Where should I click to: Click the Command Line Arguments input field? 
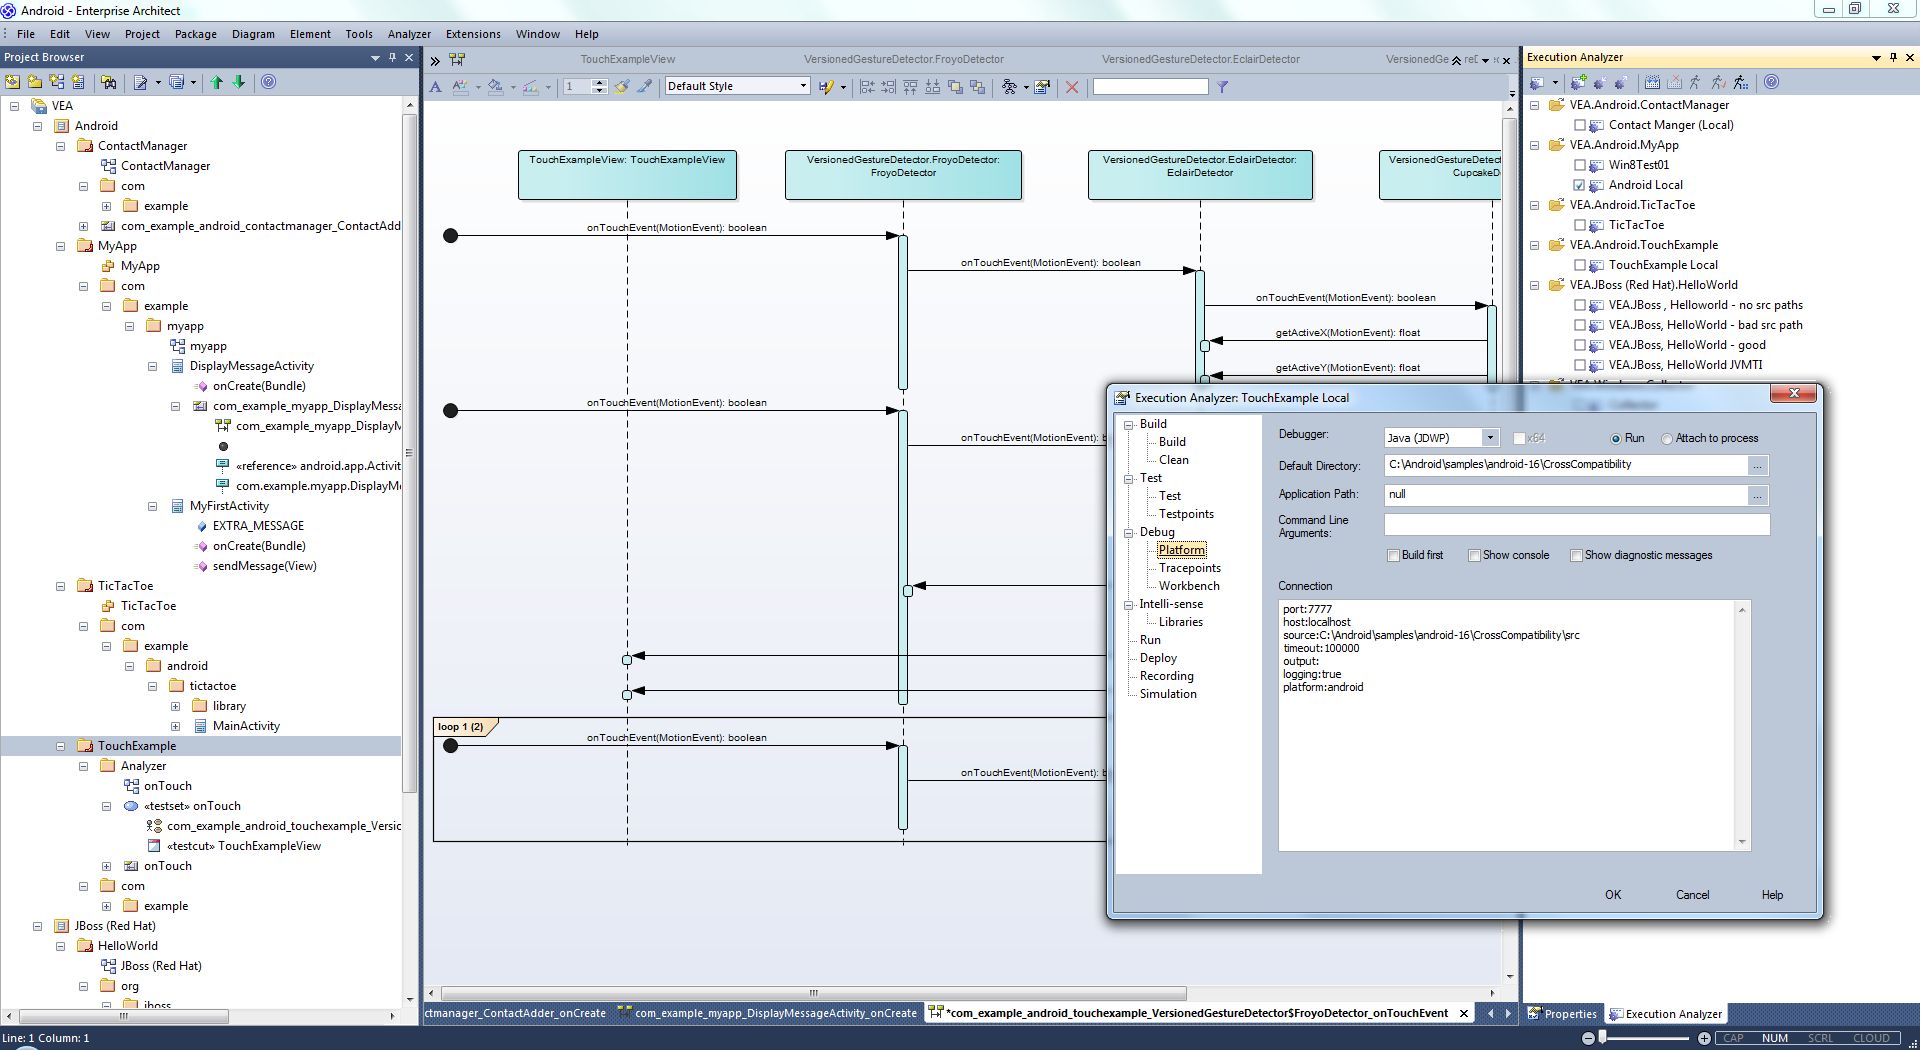tap(1576, 525)
